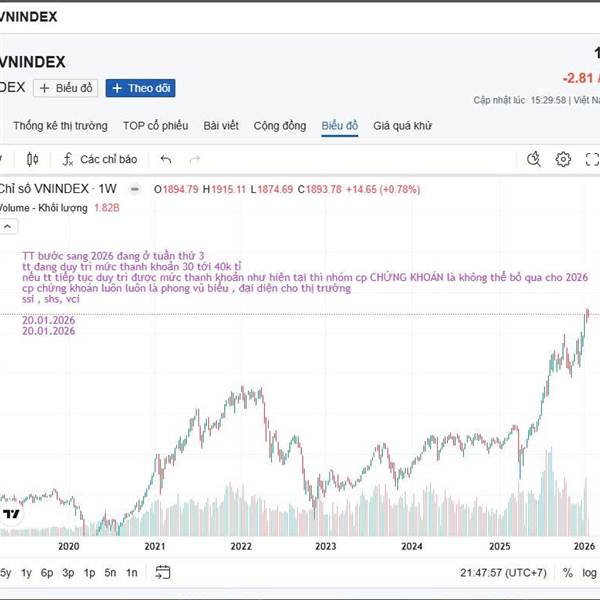600x600 pixels.
Task: Open chart settings gear
Action: tap(563, 159)
